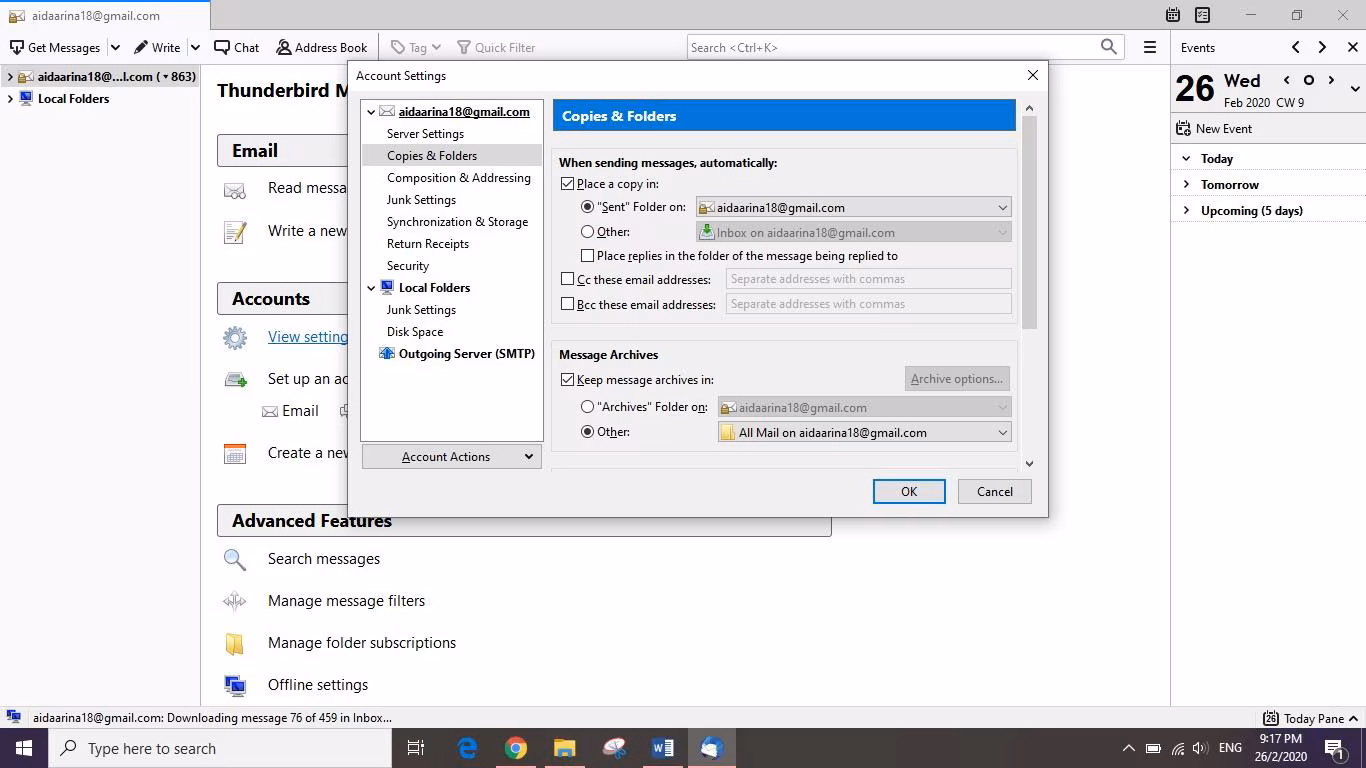Expand the Tomorrow events section
Screen dimensions: 1366x768
(x=1186, y=185)
